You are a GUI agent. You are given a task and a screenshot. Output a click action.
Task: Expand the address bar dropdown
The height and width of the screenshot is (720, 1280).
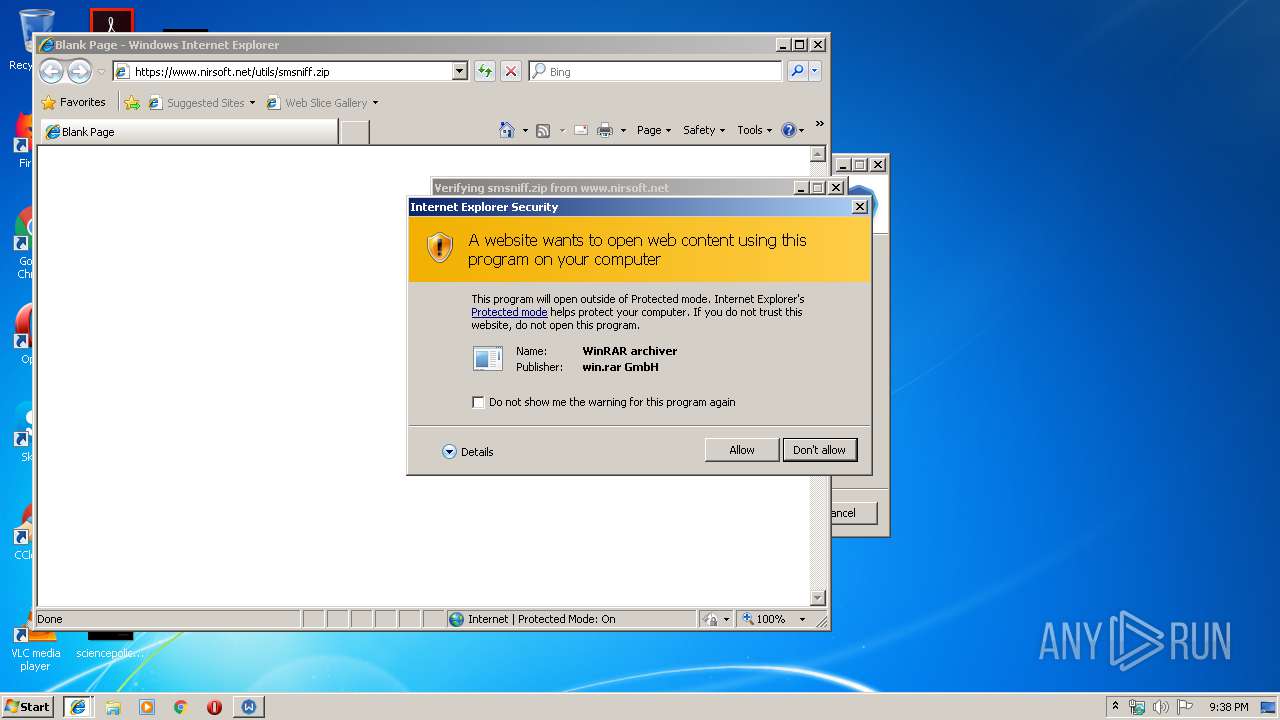(460, 72)
